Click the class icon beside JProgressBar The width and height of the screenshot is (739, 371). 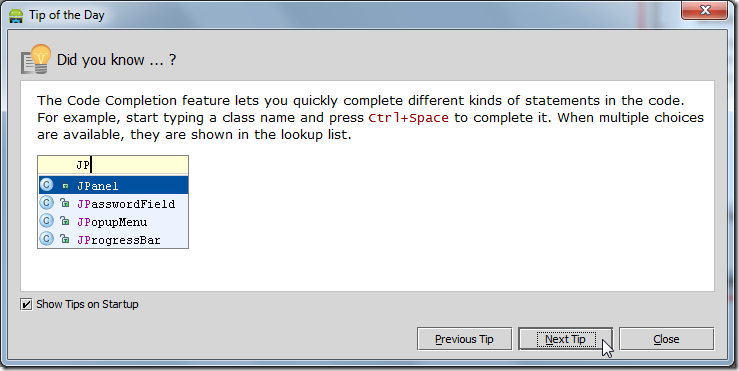(x=46, y=239)
